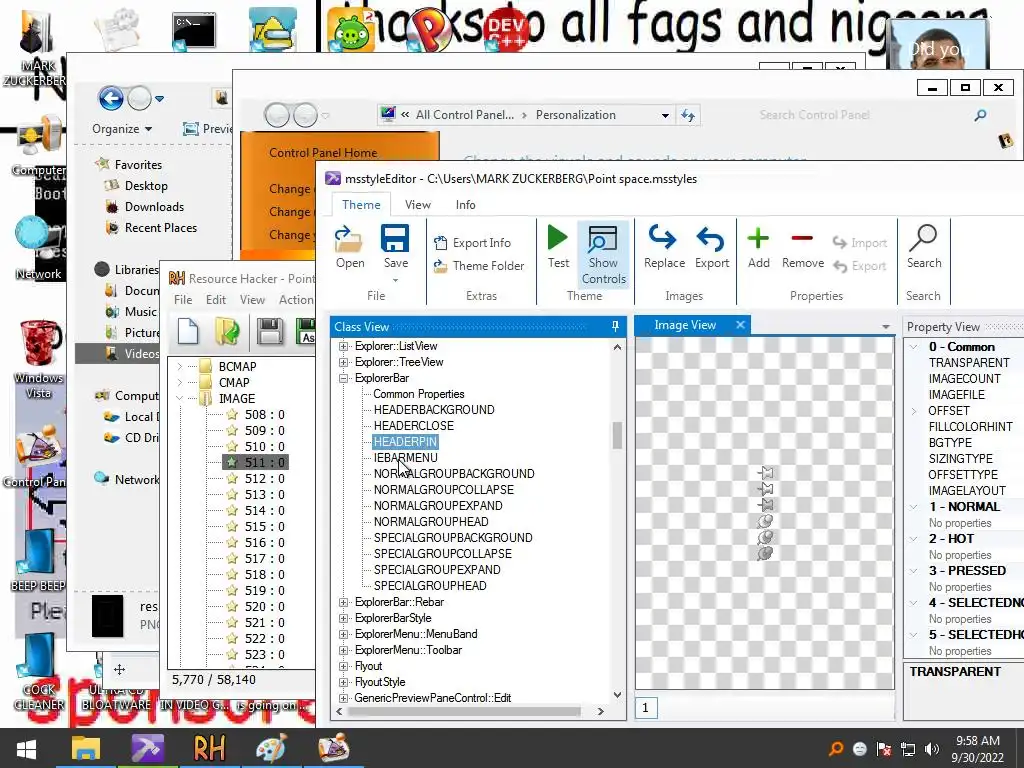The height and width of the screenshot is (768, 1024).
Task: Expand the ExplorerBar::Rebar class node
Action: [344, 602]
